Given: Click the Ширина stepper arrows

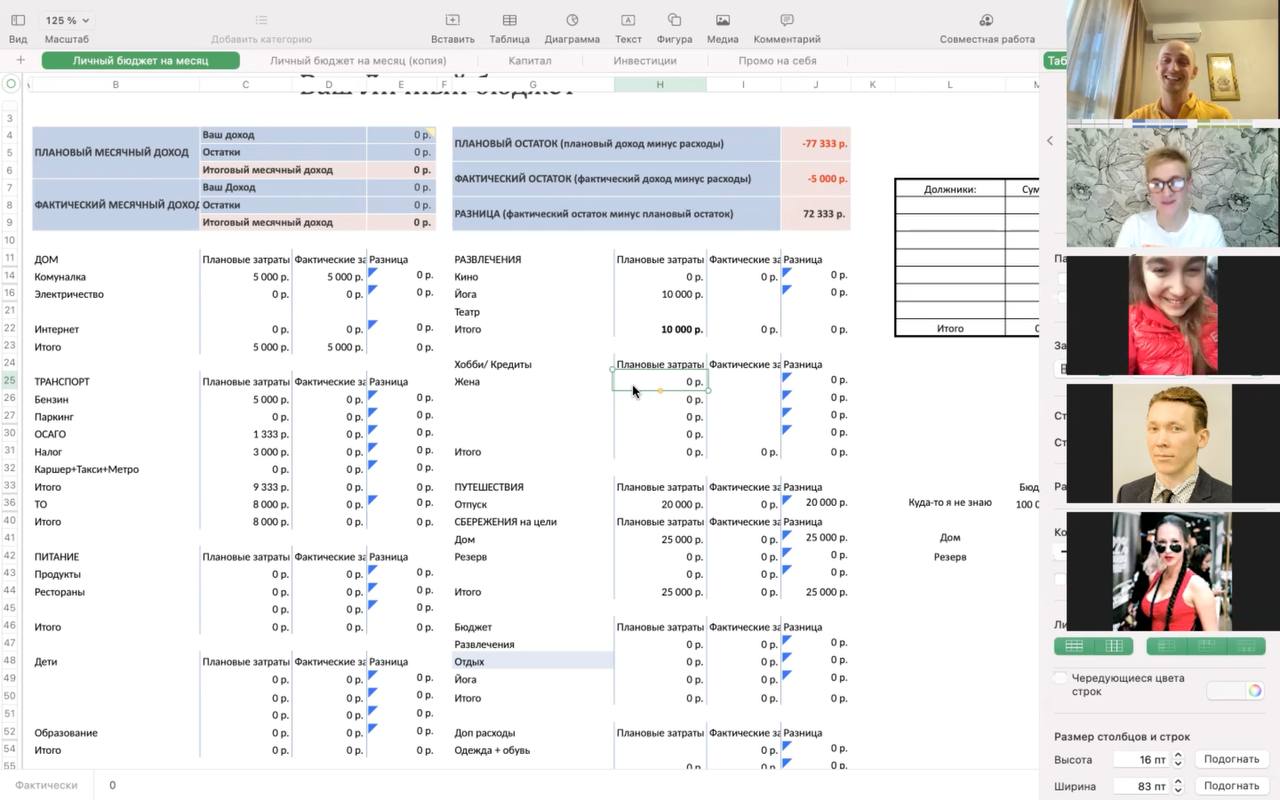Looking at the screenshot, I should pos(1178,786).
